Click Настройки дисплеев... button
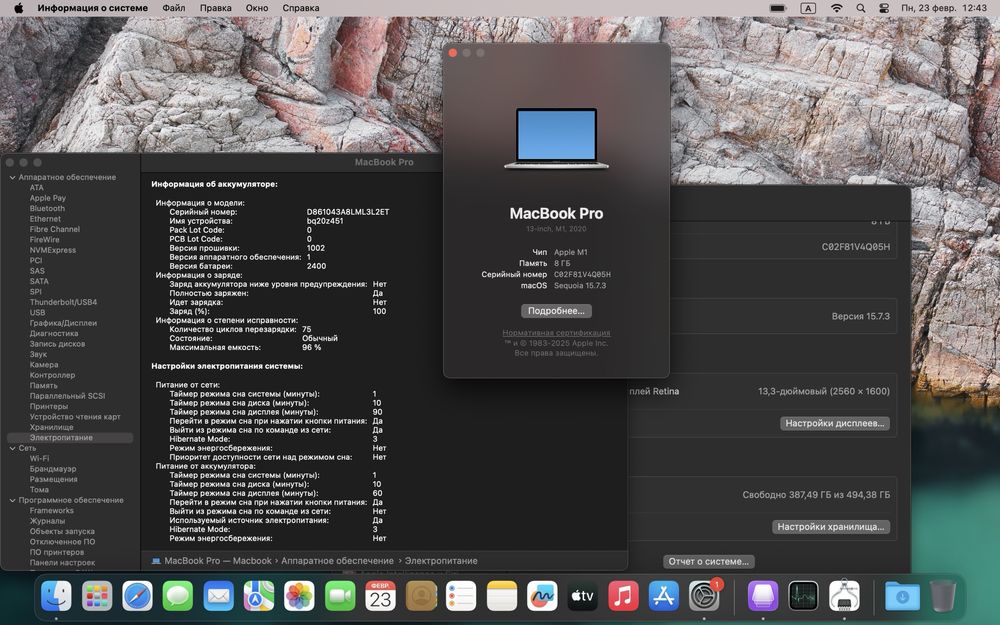The width and height of the screenshot is (1000, 625). 835,423
